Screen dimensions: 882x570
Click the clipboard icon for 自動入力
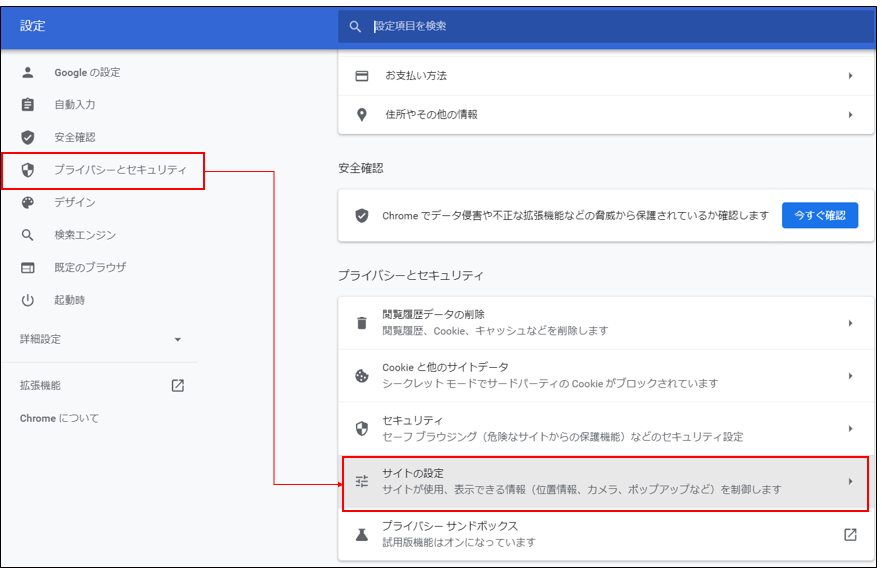(x=28, y=105)
